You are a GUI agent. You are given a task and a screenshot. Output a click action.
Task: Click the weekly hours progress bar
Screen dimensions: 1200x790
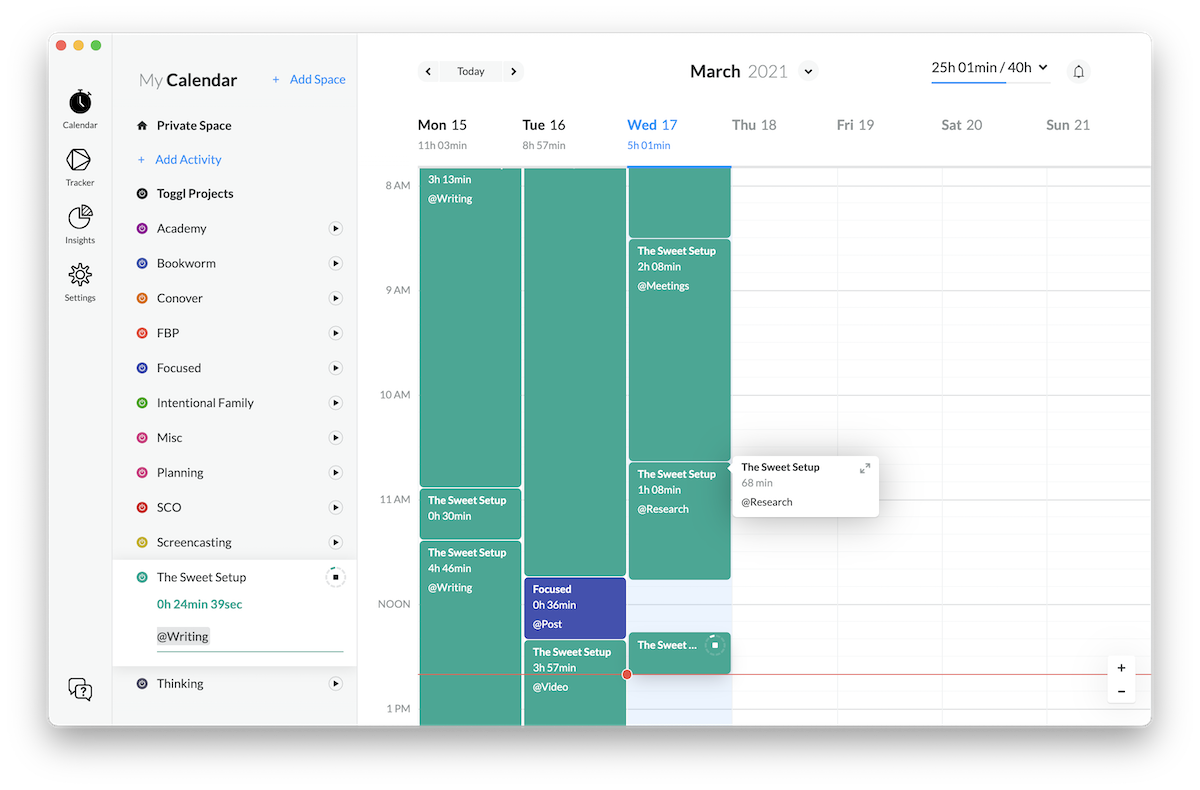[990, 82]
